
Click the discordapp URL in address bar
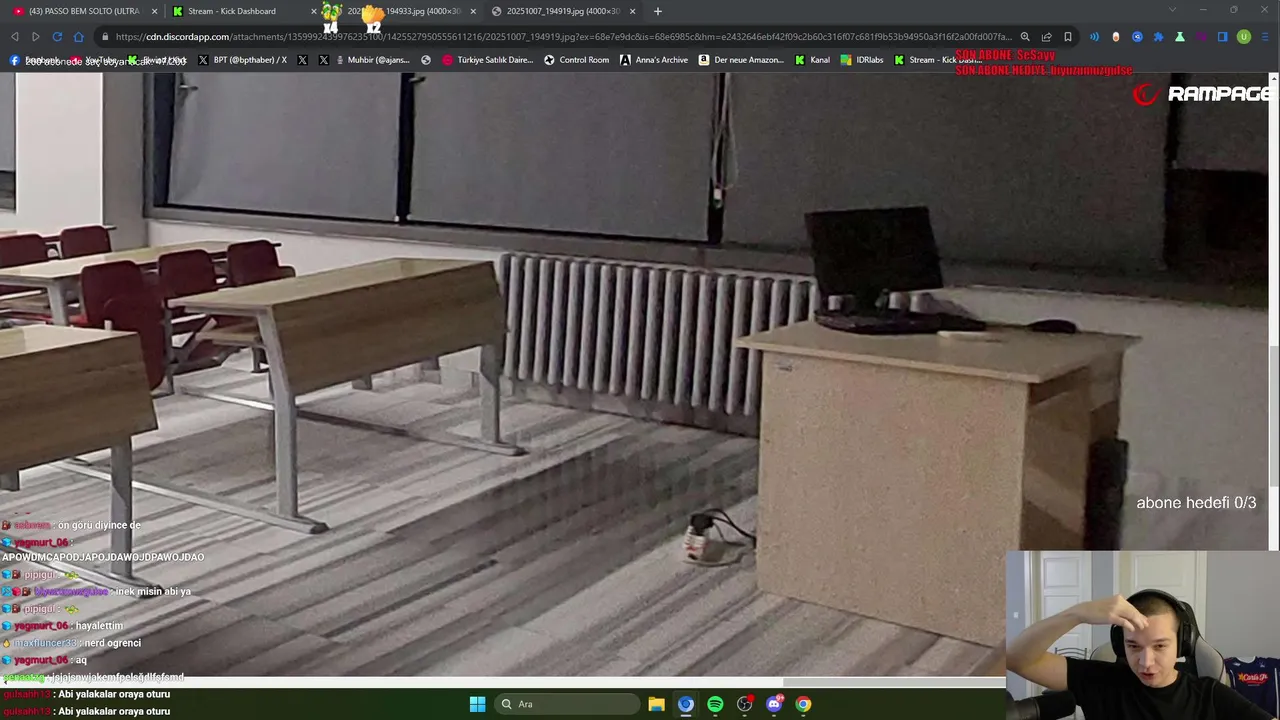(563, 37)
